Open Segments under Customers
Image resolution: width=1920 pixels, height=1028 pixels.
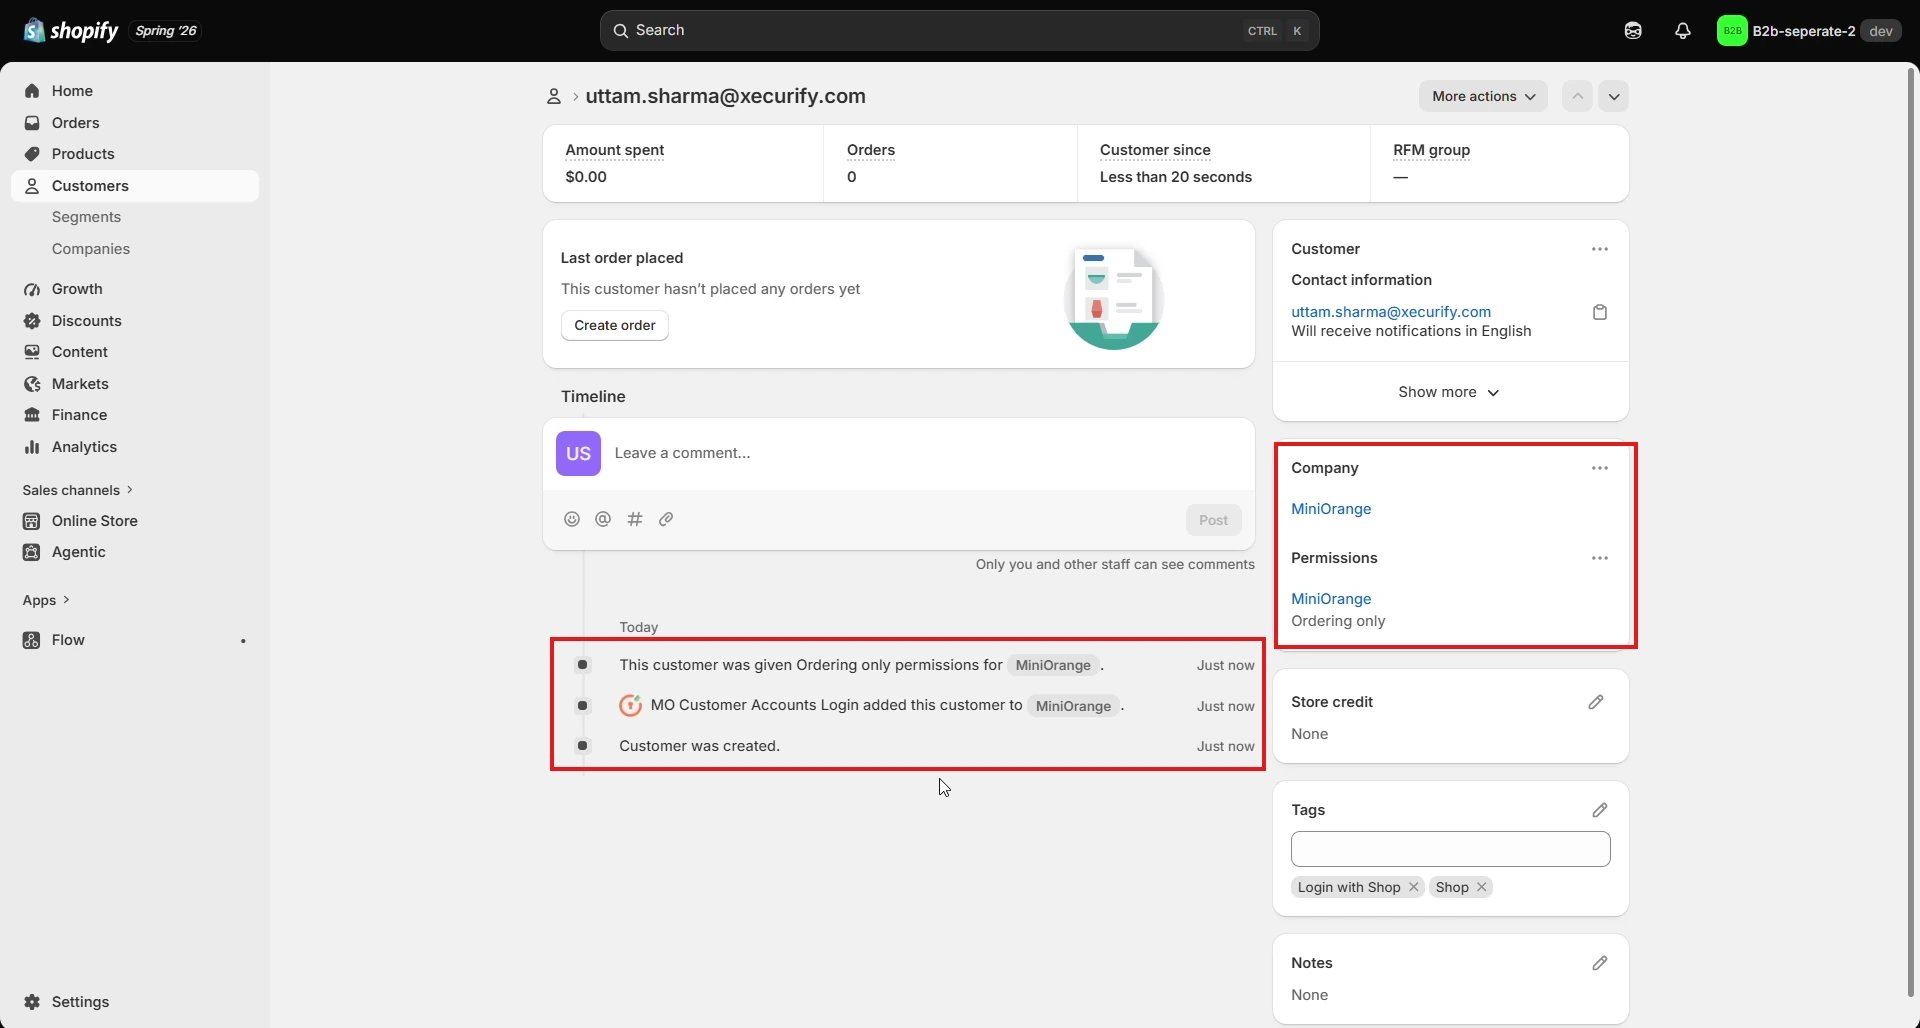click(86, 217)
